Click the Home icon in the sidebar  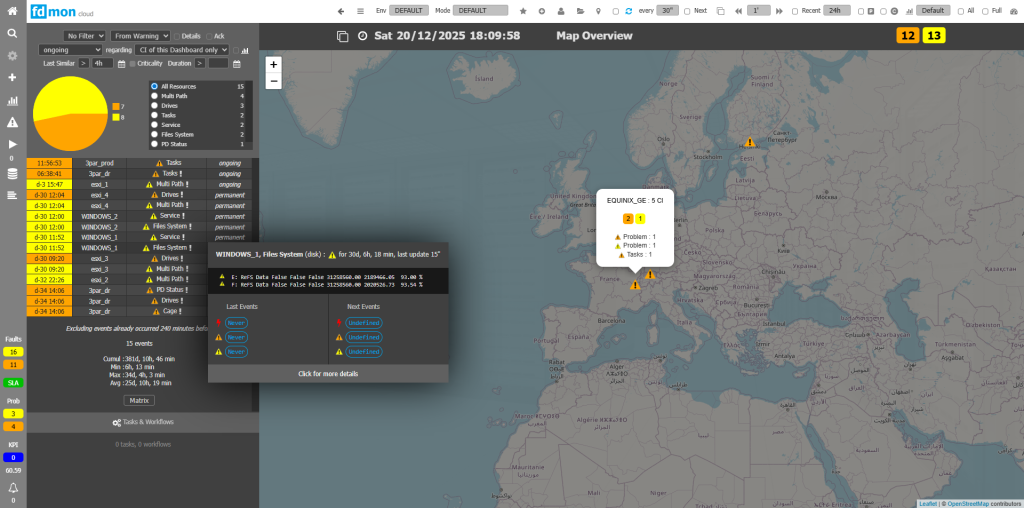12,12
